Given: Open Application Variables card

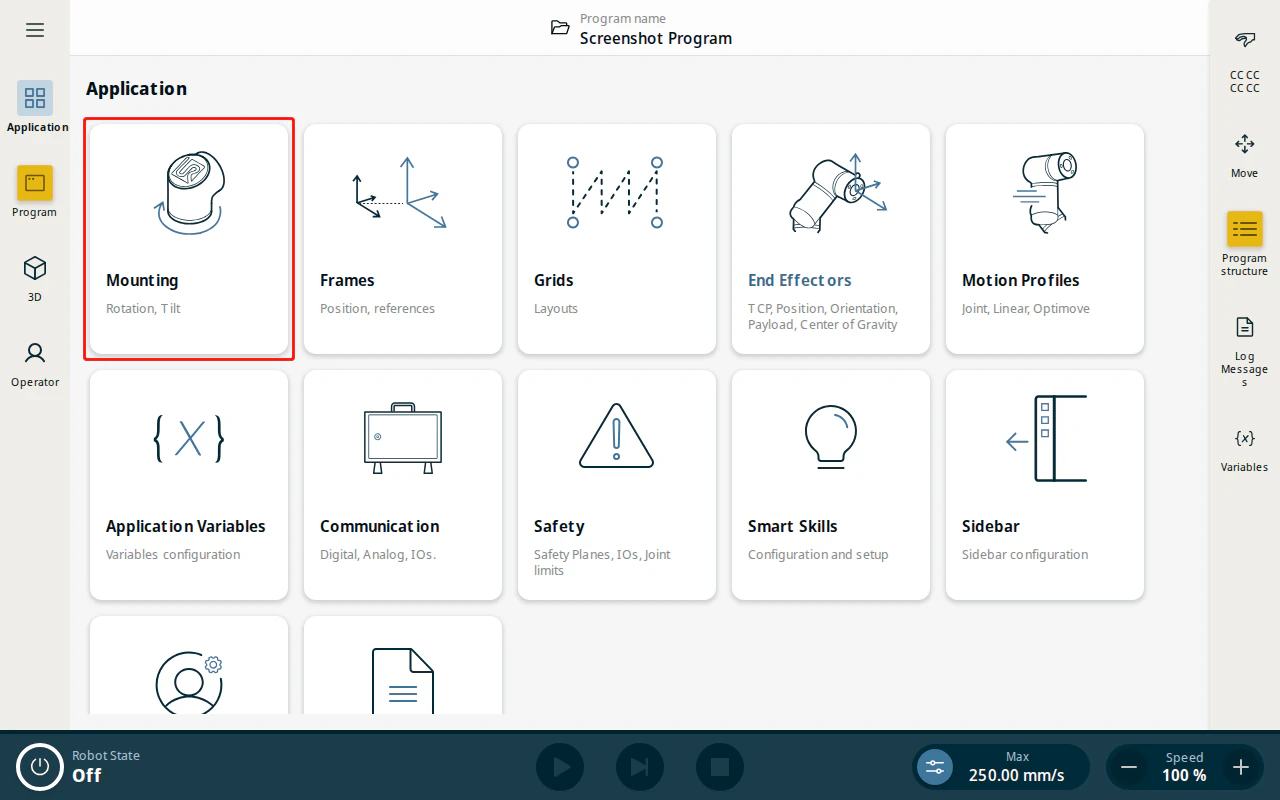Looking at the screenshot, I should (x=189, y=485).
